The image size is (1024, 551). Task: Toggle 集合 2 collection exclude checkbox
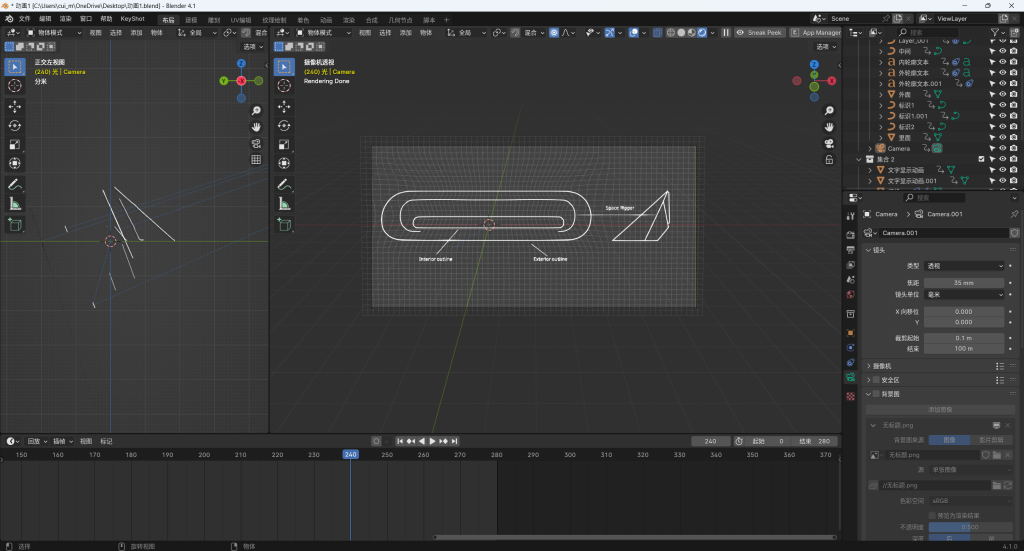[x=981, y=159]
